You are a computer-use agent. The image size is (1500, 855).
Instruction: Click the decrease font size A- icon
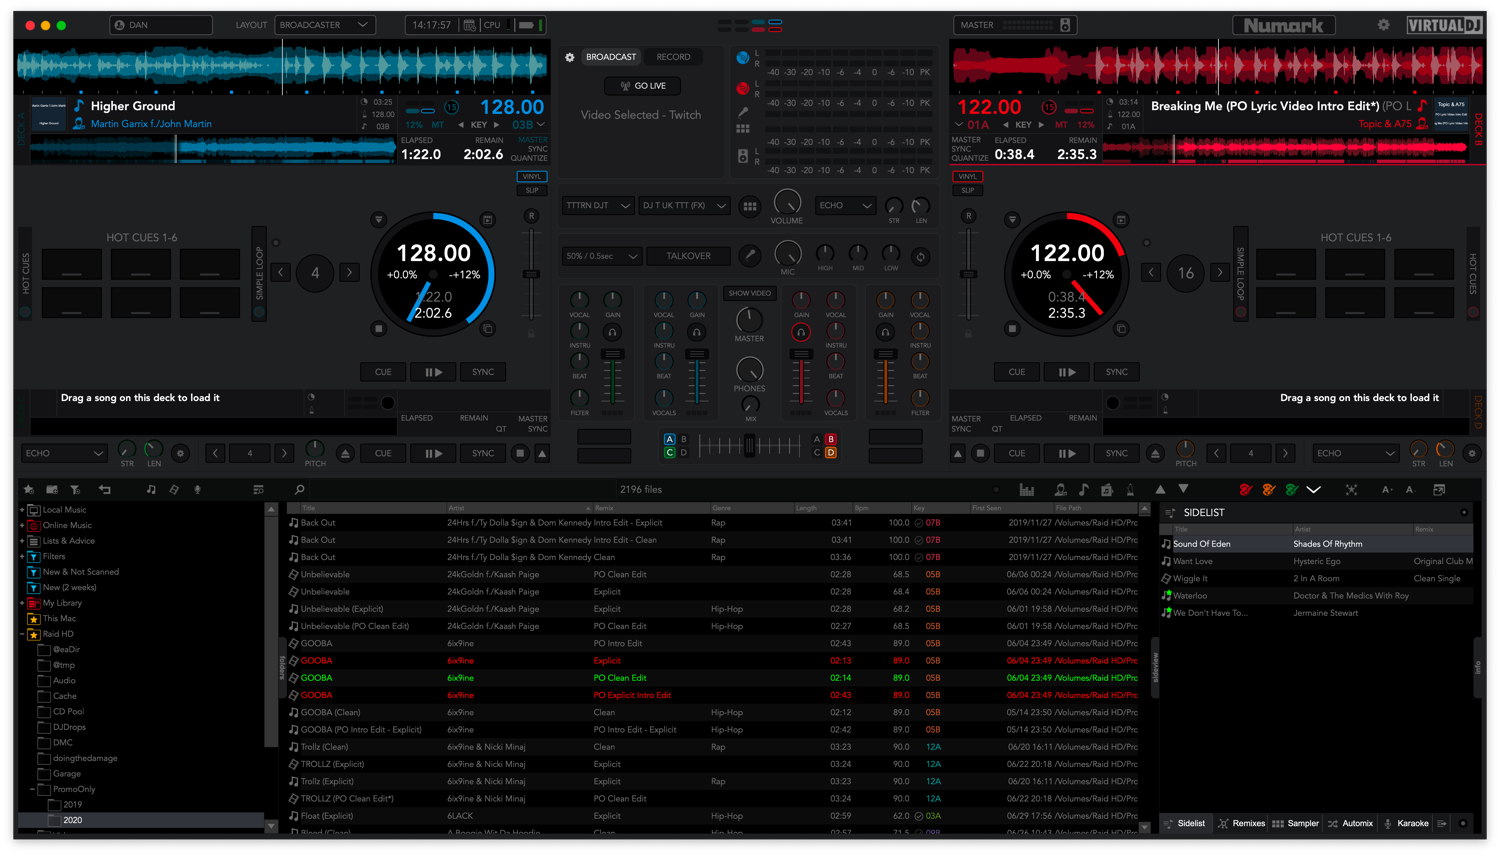[x=1410, y=490]
